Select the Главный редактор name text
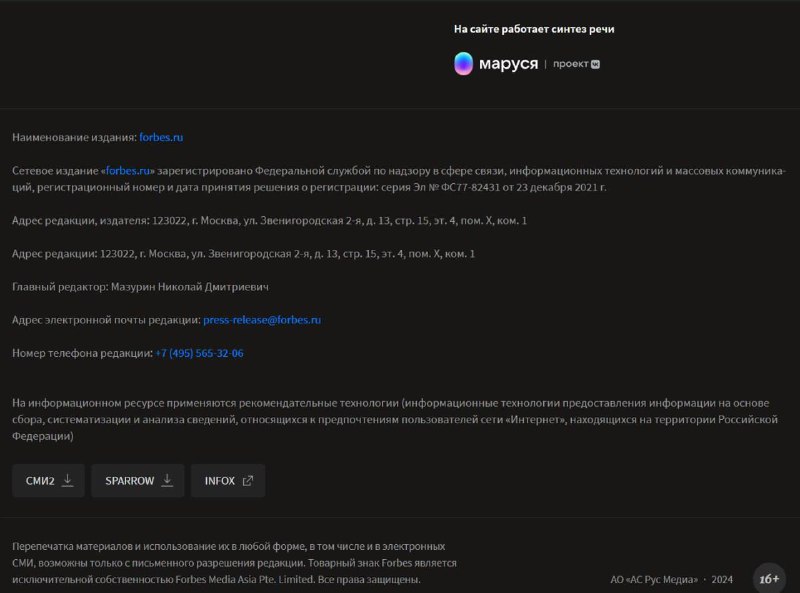The image size is (800, 593). 190,287
